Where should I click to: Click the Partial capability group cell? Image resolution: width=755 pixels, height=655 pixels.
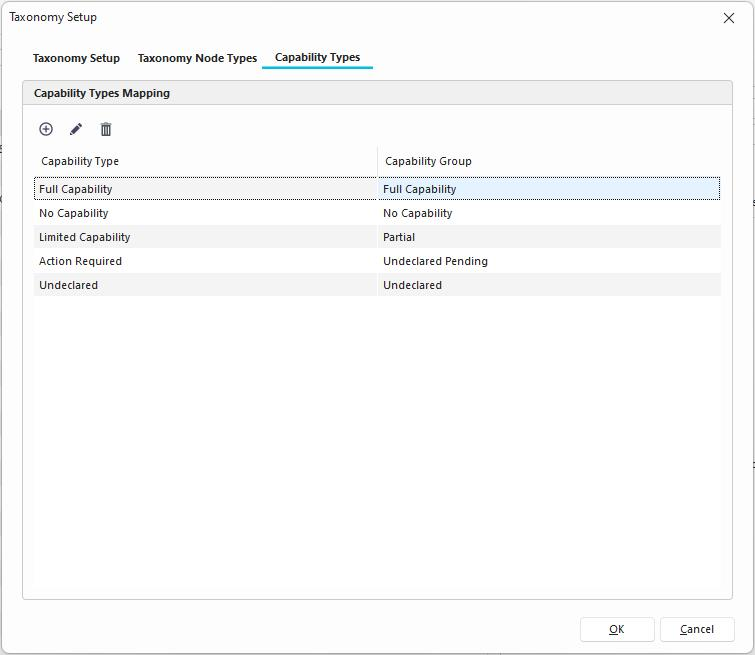coord(399,237)
